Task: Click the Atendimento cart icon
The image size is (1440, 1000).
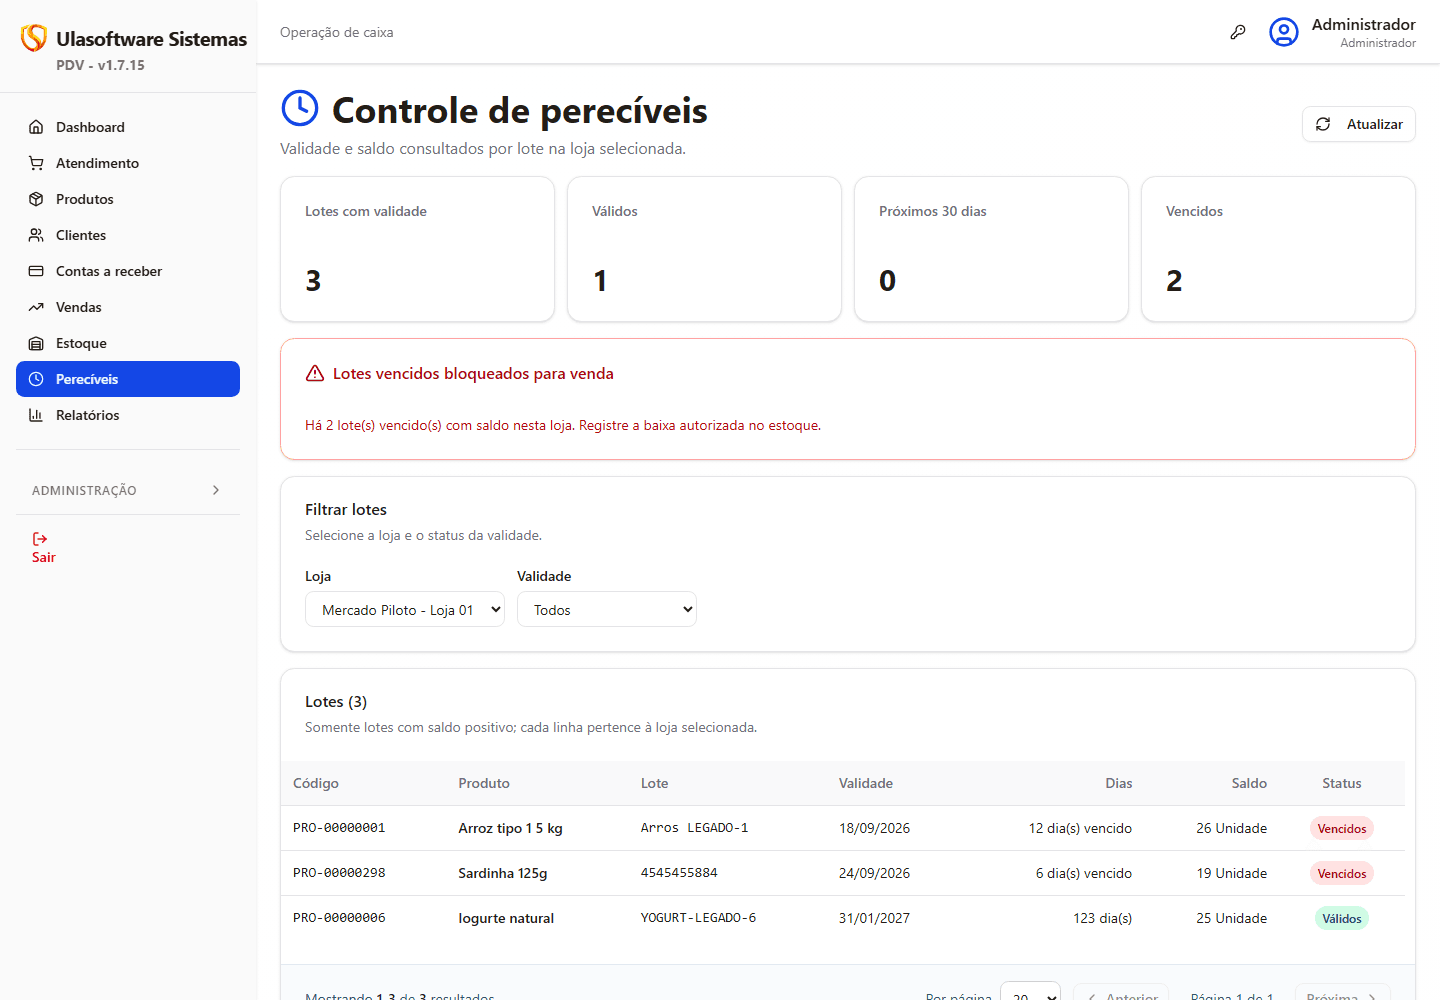Action: click(x=36, y=163)
